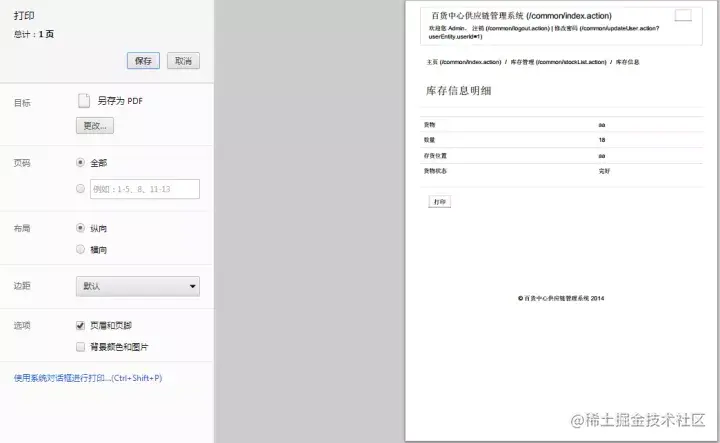Click the 另存为 PDF destination label

120,101
